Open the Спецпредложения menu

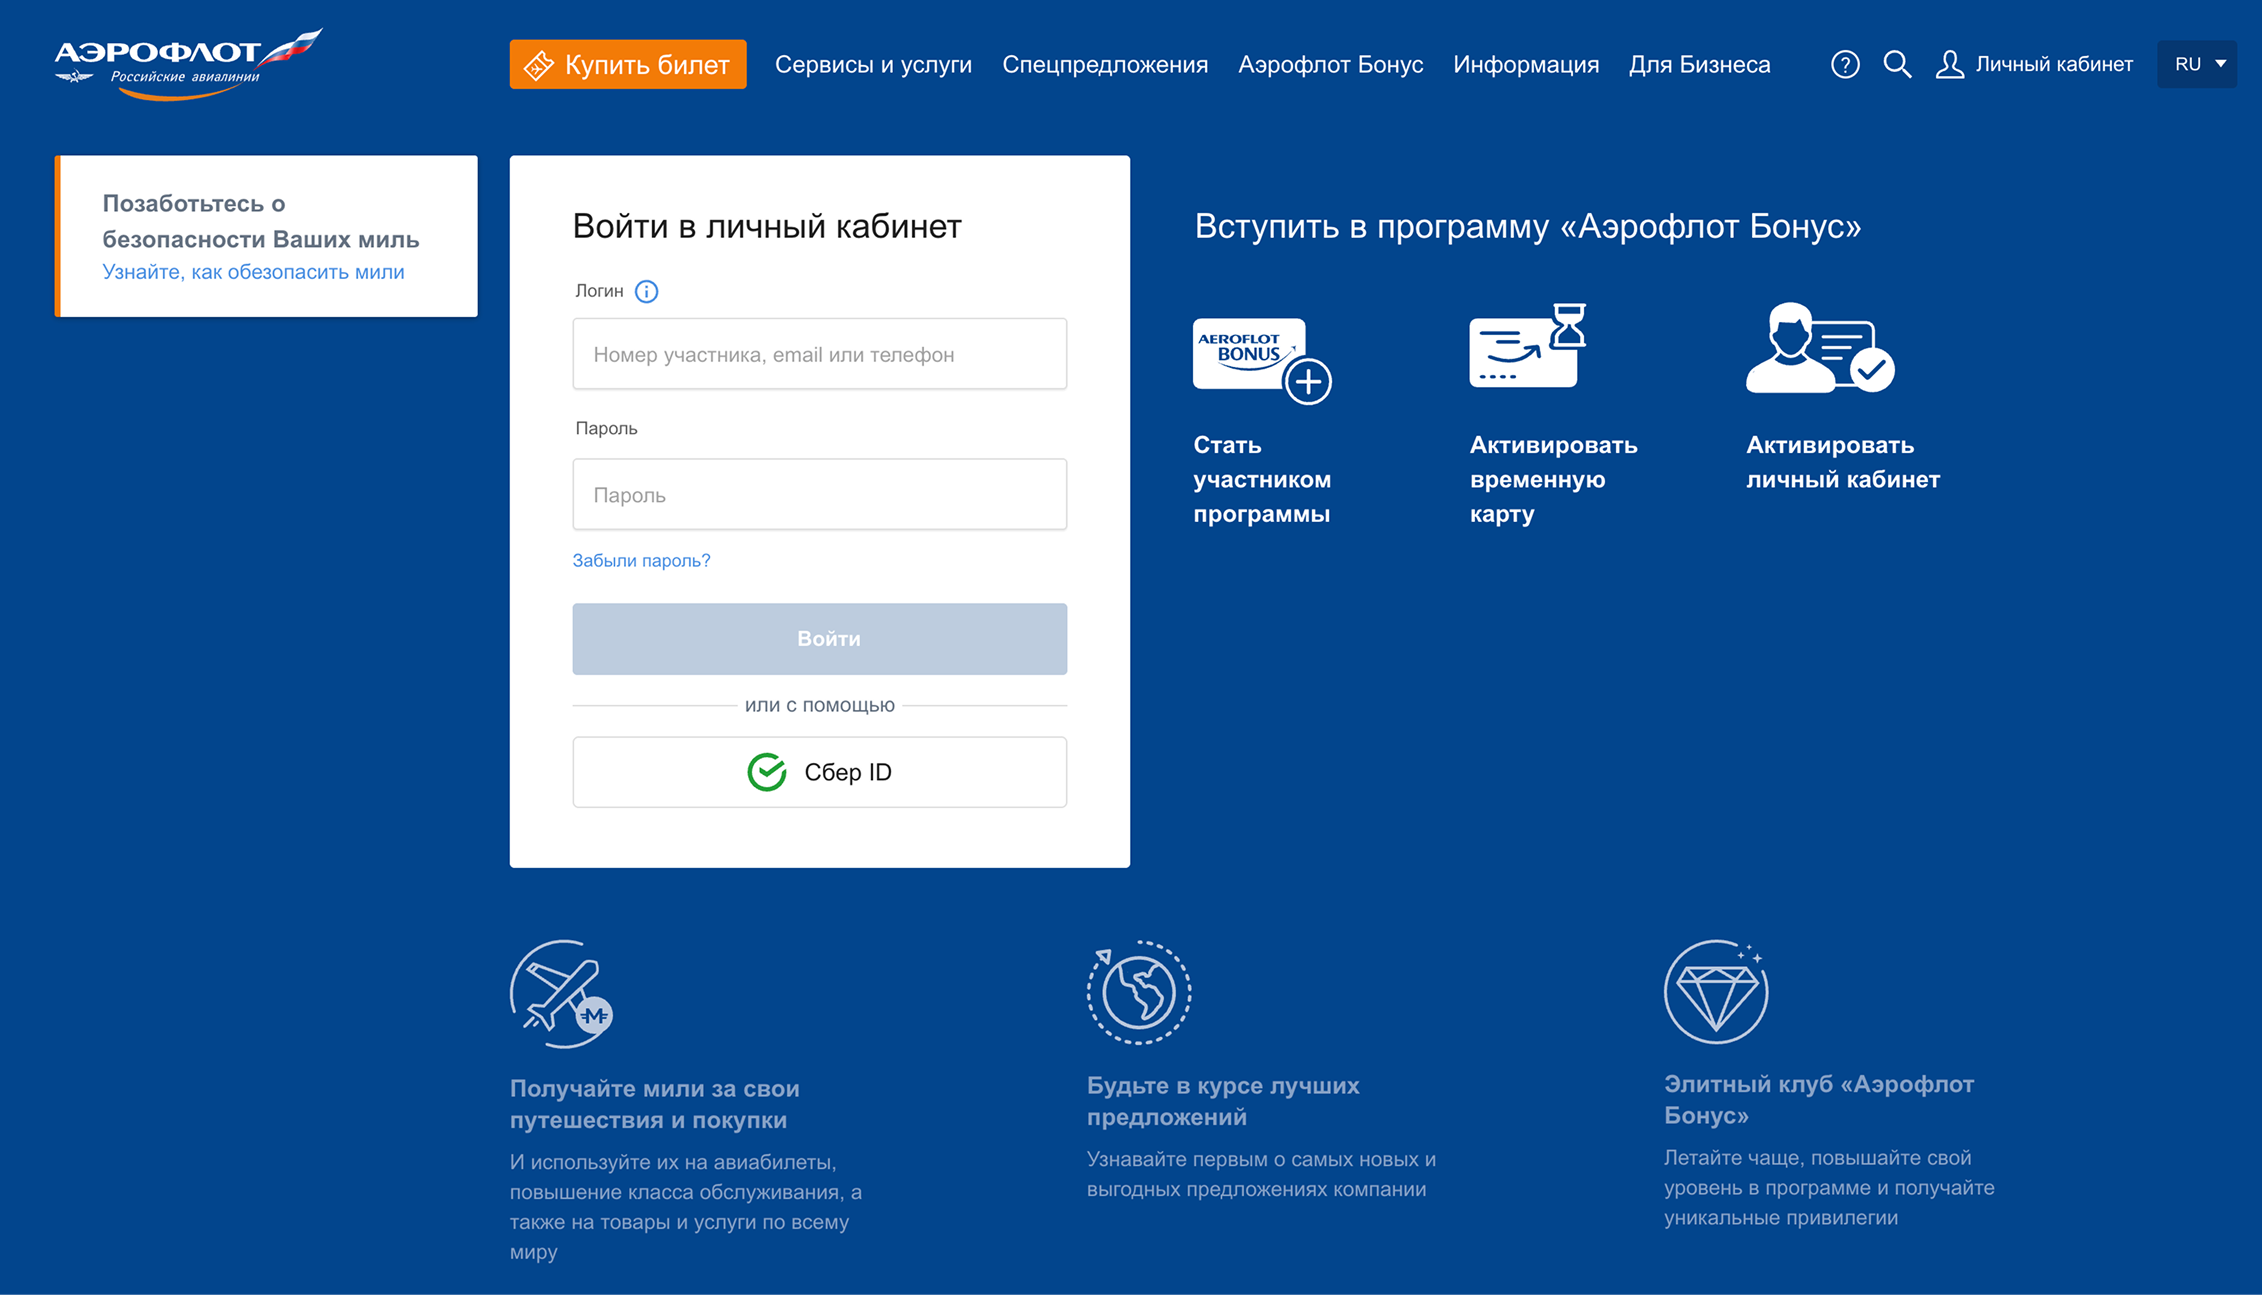click(1105, 65)
